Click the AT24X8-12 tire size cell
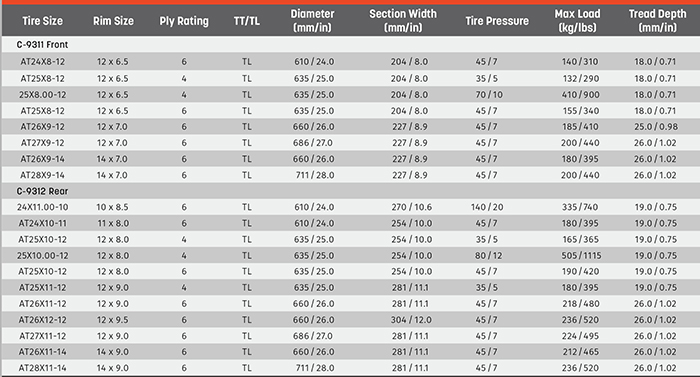 [42, 62]
